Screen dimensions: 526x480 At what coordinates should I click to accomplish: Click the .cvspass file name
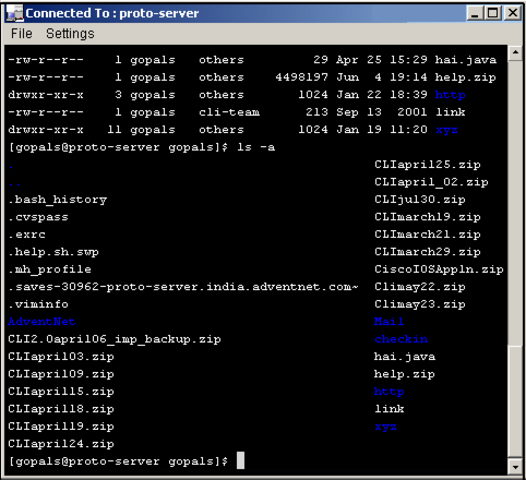pyautogui.click(x=38, y=217)
